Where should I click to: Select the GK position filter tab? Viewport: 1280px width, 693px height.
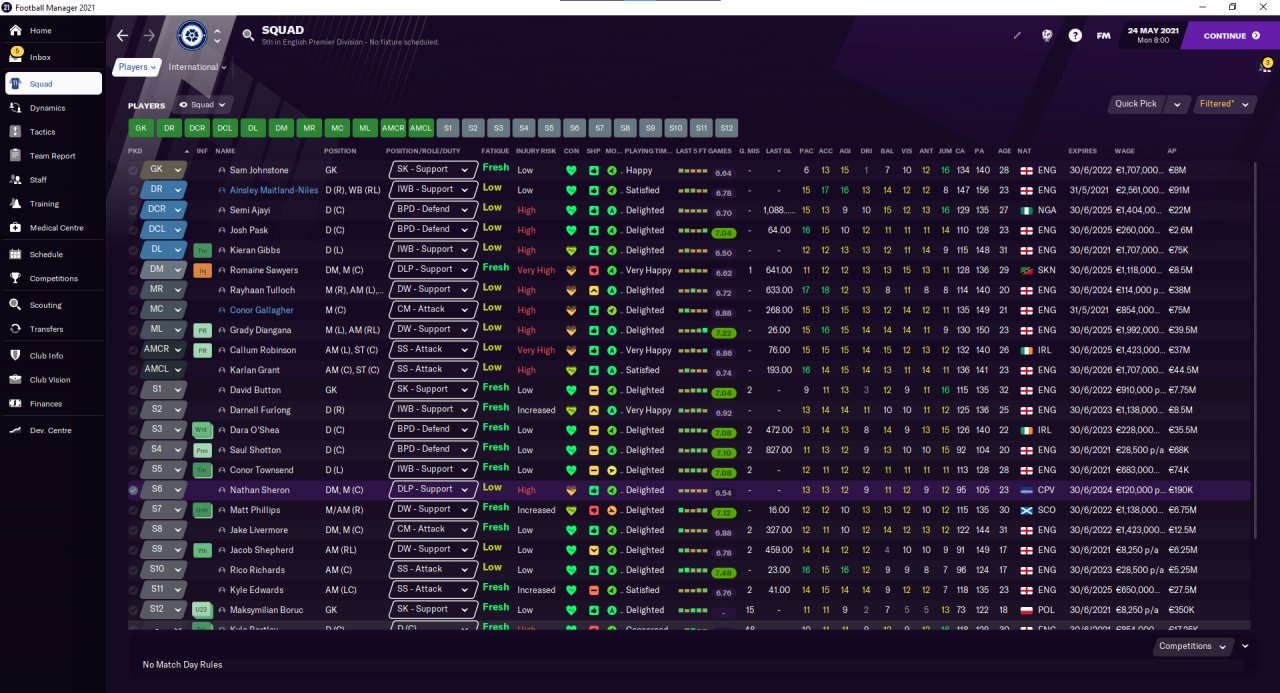(x=140, y=128)
